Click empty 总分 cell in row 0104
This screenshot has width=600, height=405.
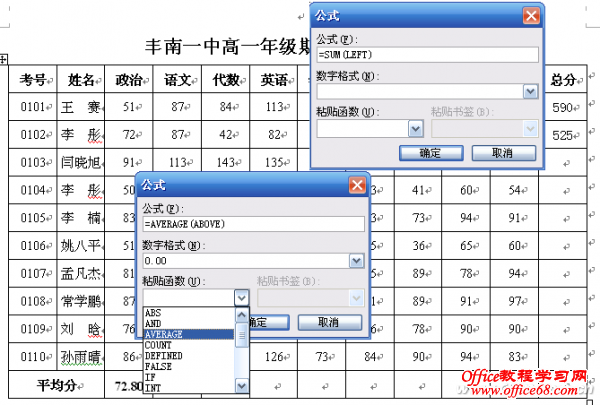563,190
